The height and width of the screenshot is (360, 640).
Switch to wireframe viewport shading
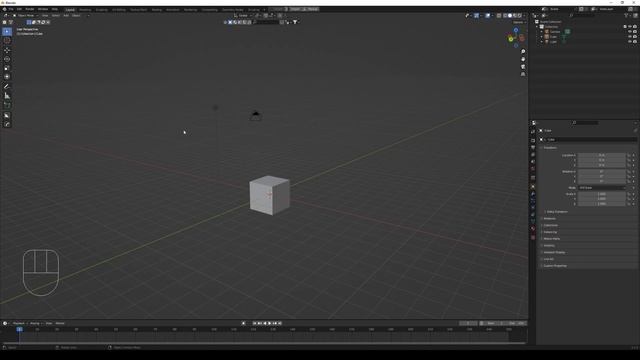click(x=505, y=16)
